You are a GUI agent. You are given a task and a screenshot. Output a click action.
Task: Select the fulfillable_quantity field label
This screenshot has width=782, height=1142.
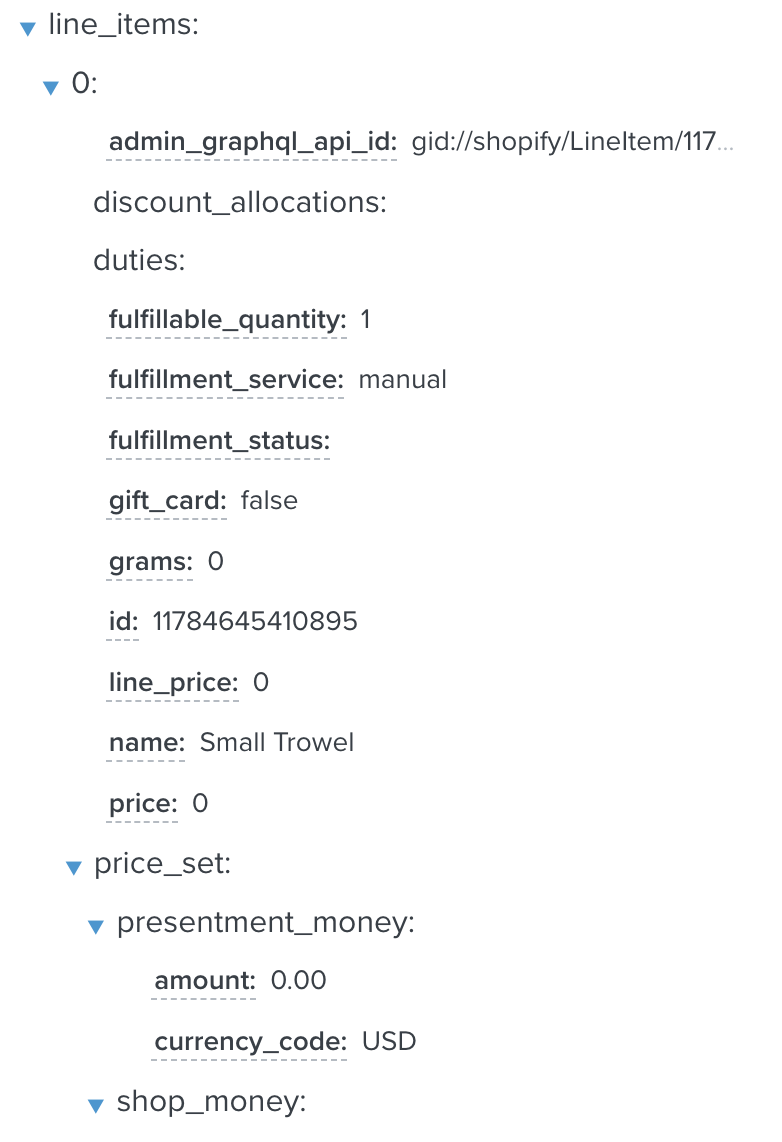[x=226, y=320]
